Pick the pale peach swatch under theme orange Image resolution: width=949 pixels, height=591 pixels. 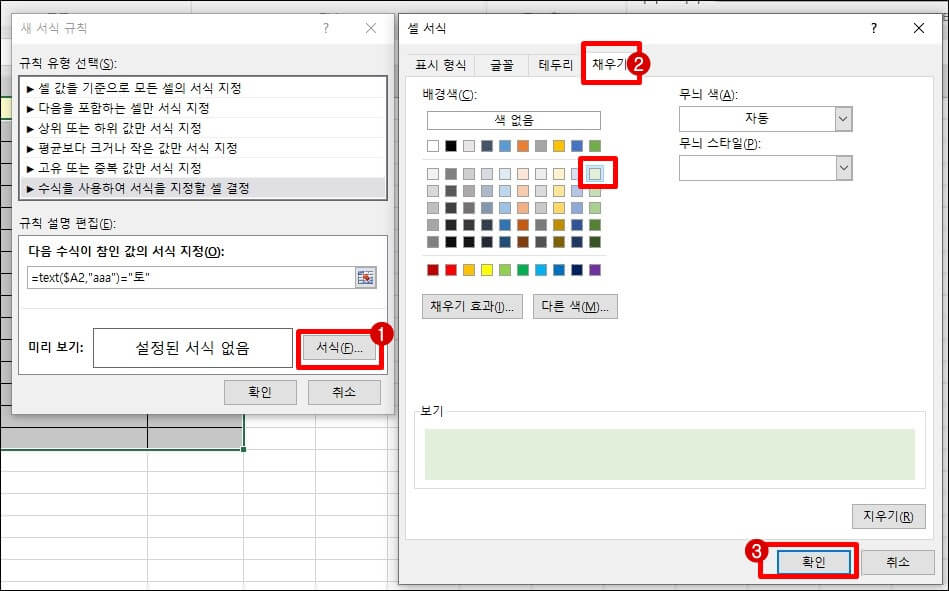coord(523,174)
